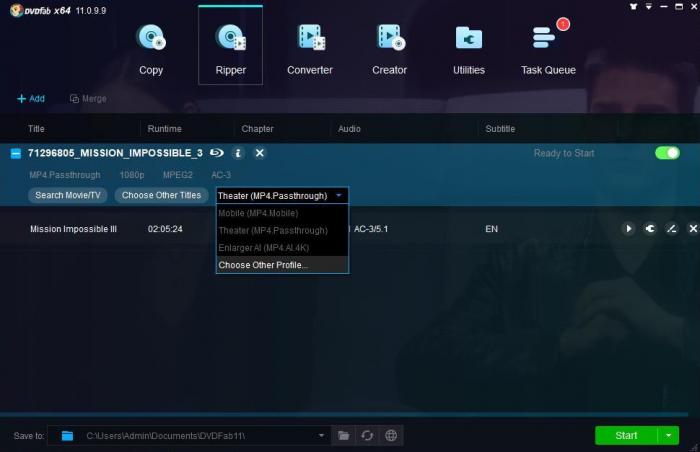This screenshot has width=700, height=452.
Task: Click the Ready to Start status text
Action: pos(564,154)
